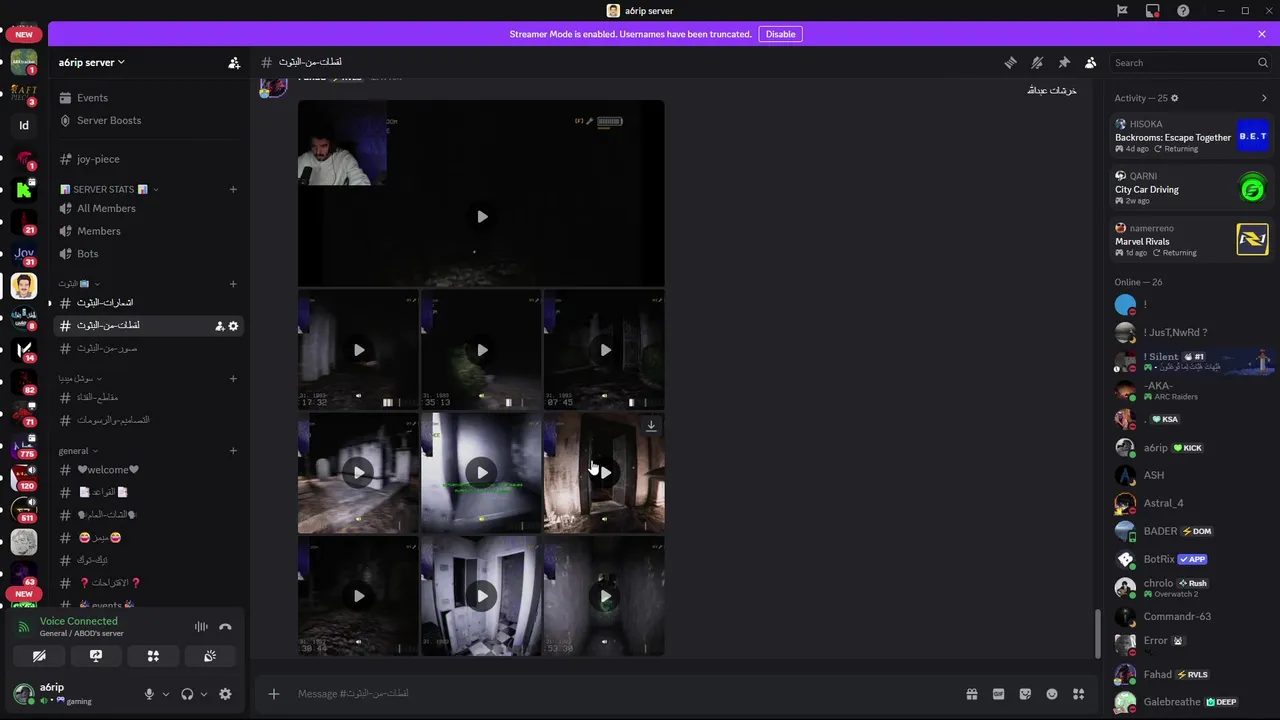Open the sticker picker
Screen dimensions: 1280x720
tap(1025, 694)
